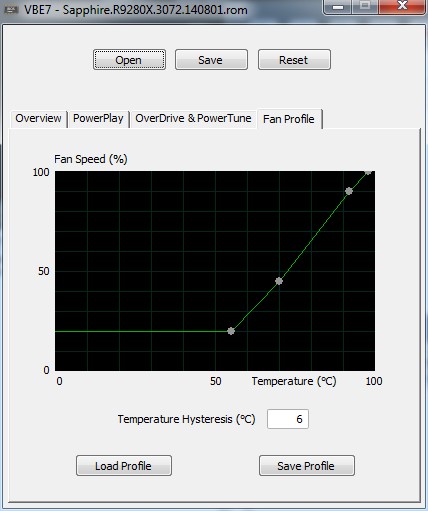Open the OverDrive & PowerTune tab

click(193, 118)
